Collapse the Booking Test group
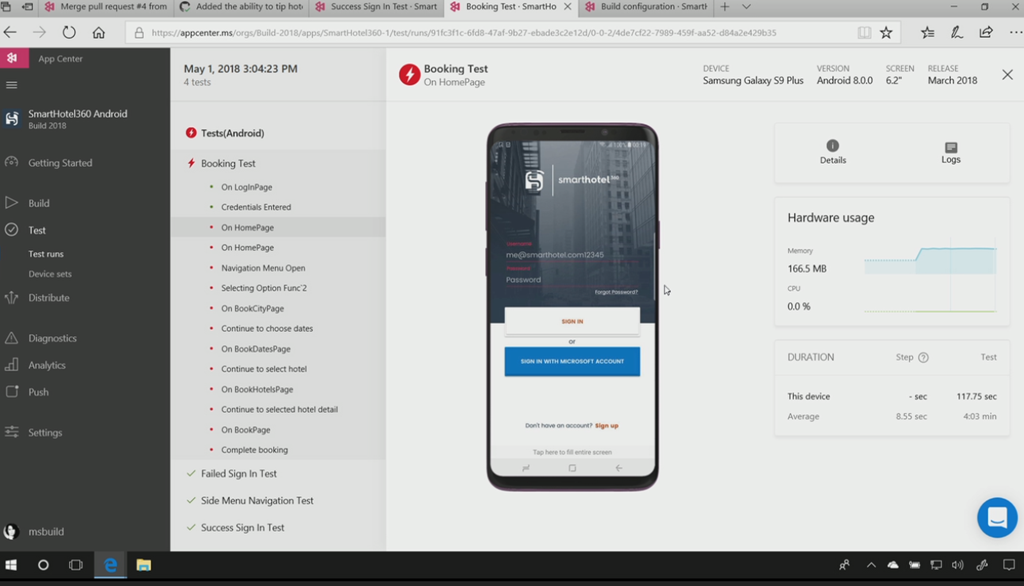Viewport: 1024px width, 586px height. pos(228,163)
